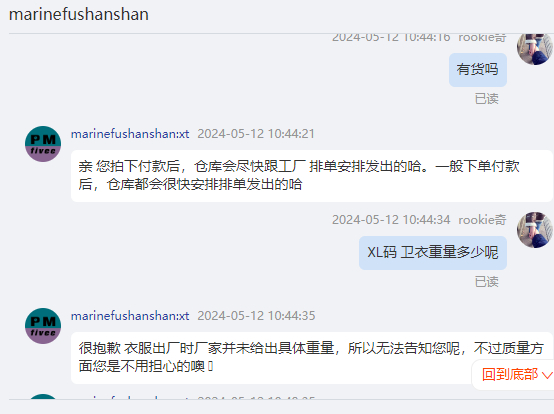Click 已读 status under 有货吗
Screen dimensions: 554x414
[487, 99]
